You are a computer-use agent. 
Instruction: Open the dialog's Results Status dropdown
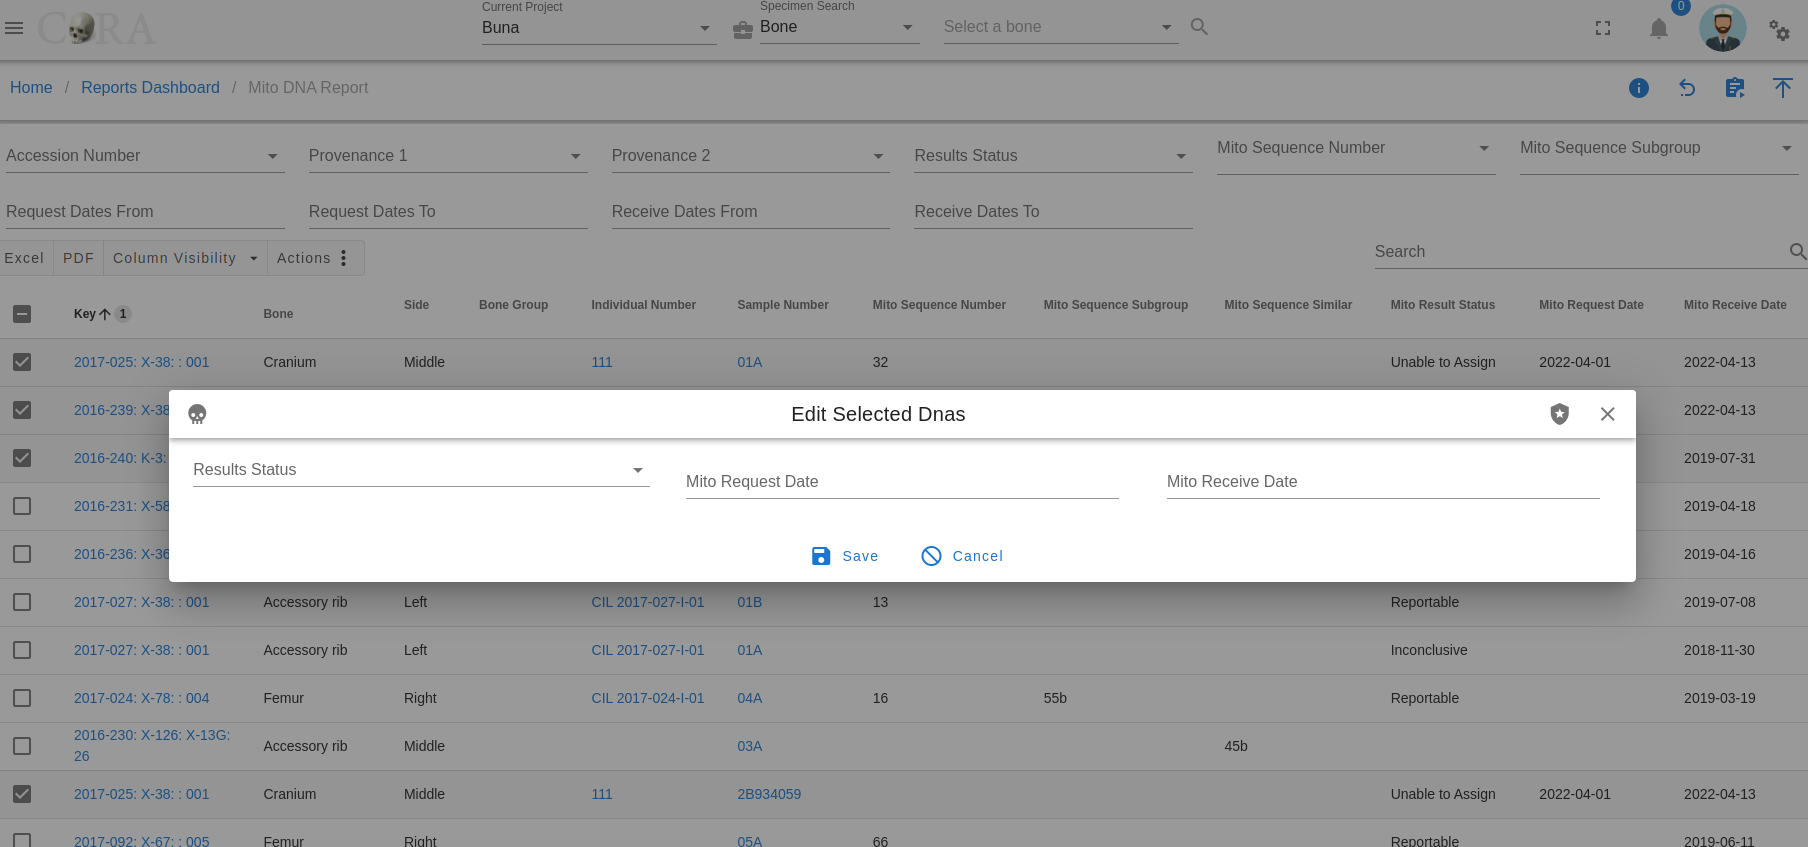click(x=421, y=470)
